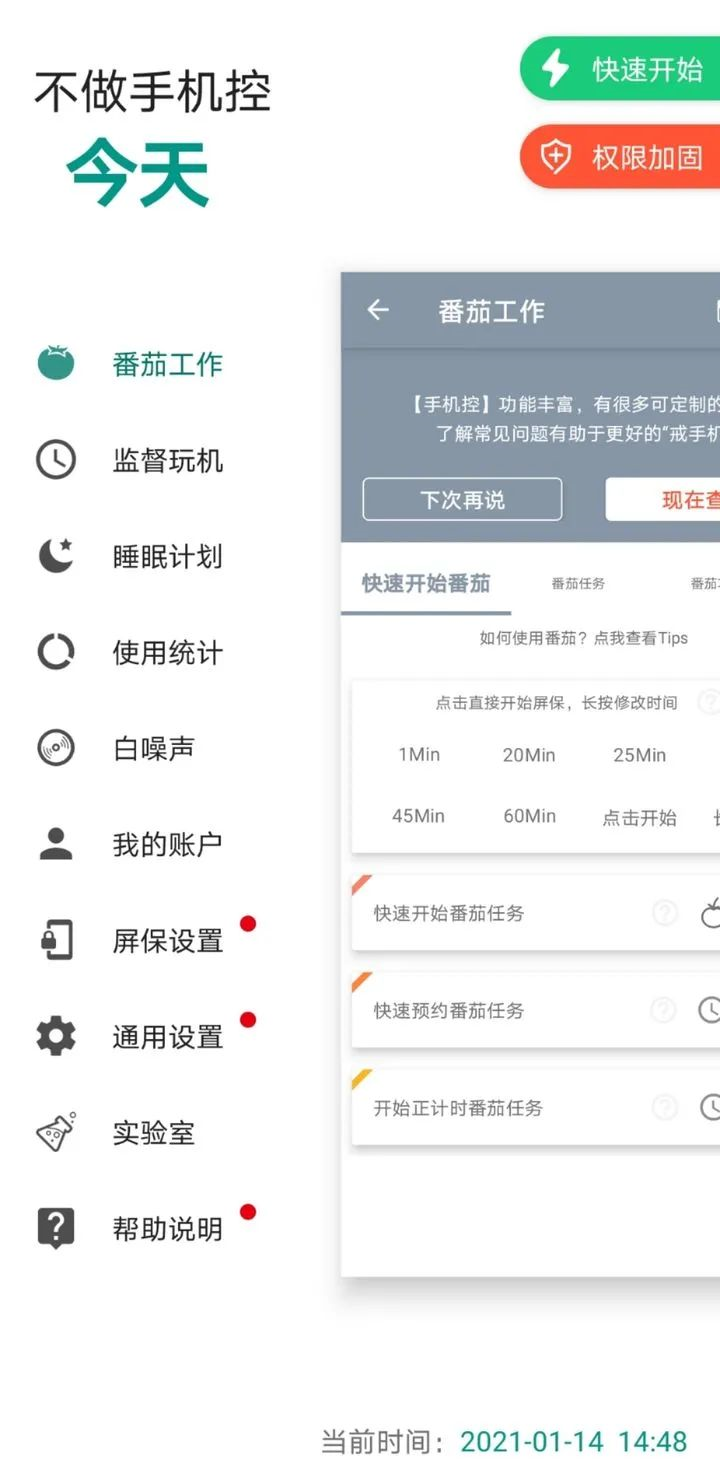The height and width of the screenshot is (1481, 720).
Task: Switch to the 番茄任务 tab
Action: [578, 583]
